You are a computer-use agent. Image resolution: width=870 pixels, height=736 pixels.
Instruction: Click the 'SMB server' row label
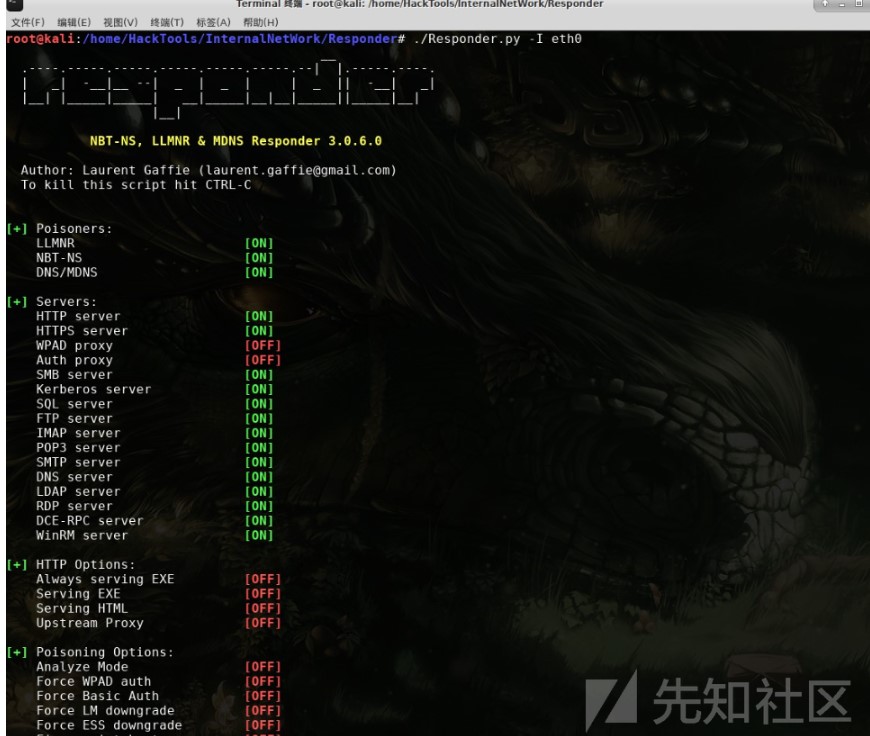tap(74, 375)
